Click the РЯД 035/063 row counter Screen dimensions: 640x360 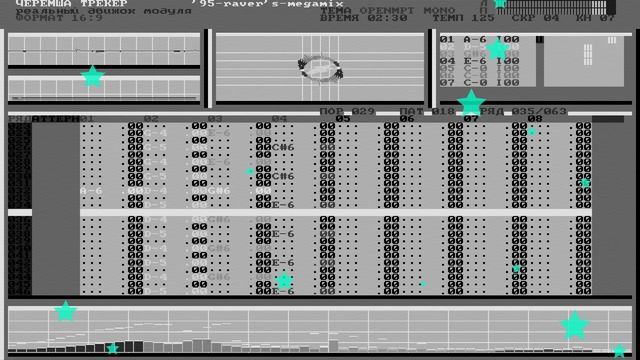(x=523, y=111)
